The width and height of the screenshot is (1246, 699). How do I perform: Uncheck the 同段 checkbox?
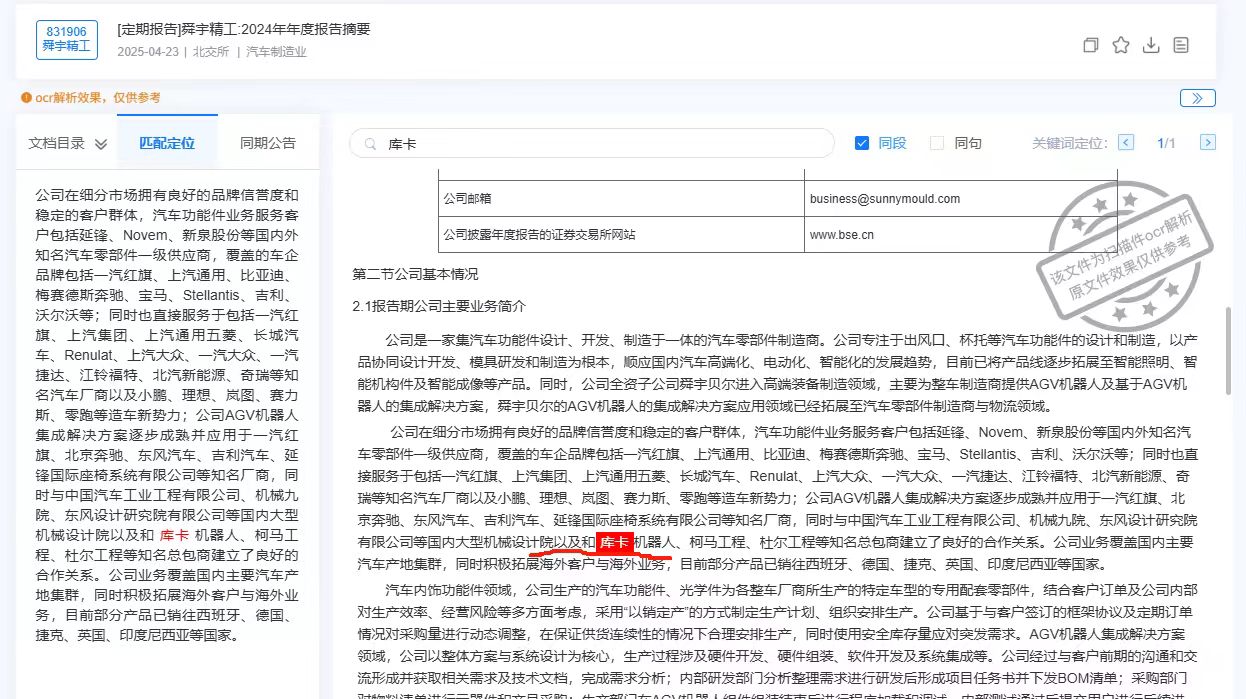(x=862, y=143)
